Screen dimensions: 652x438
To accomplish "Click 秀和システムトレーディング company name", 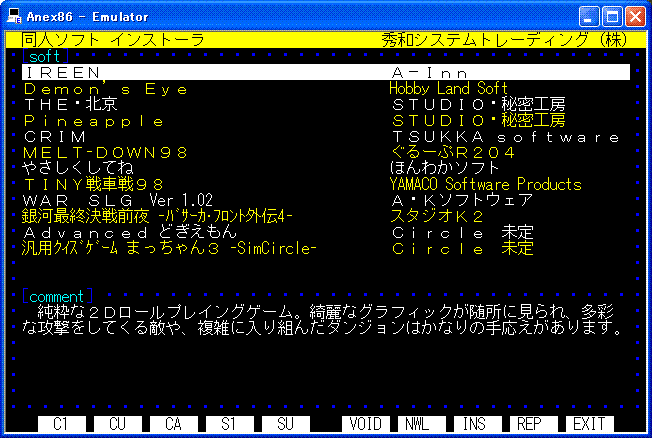I will [x=504, y=40].
